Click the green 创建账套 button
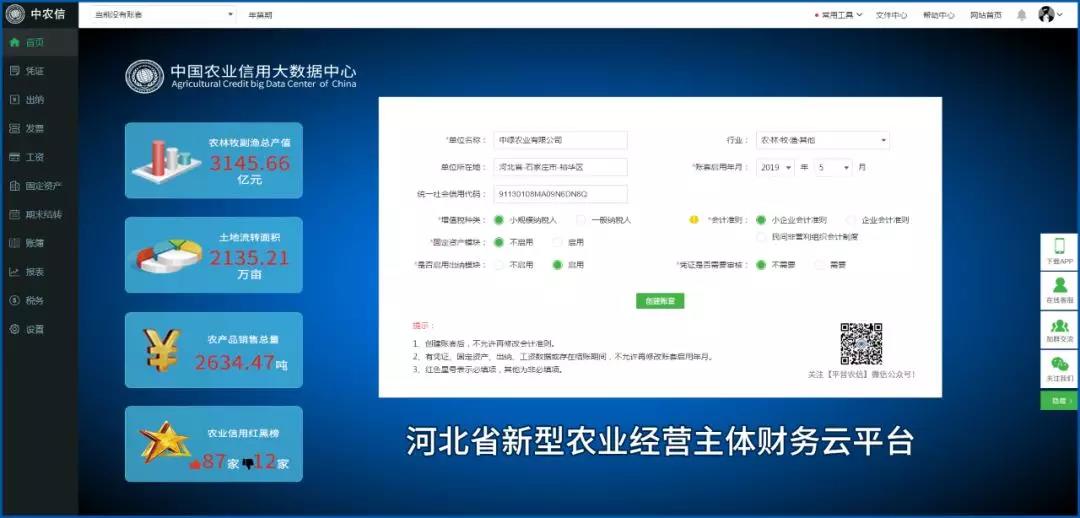This screenshot has width=1080, height=518. pos(660,301)
